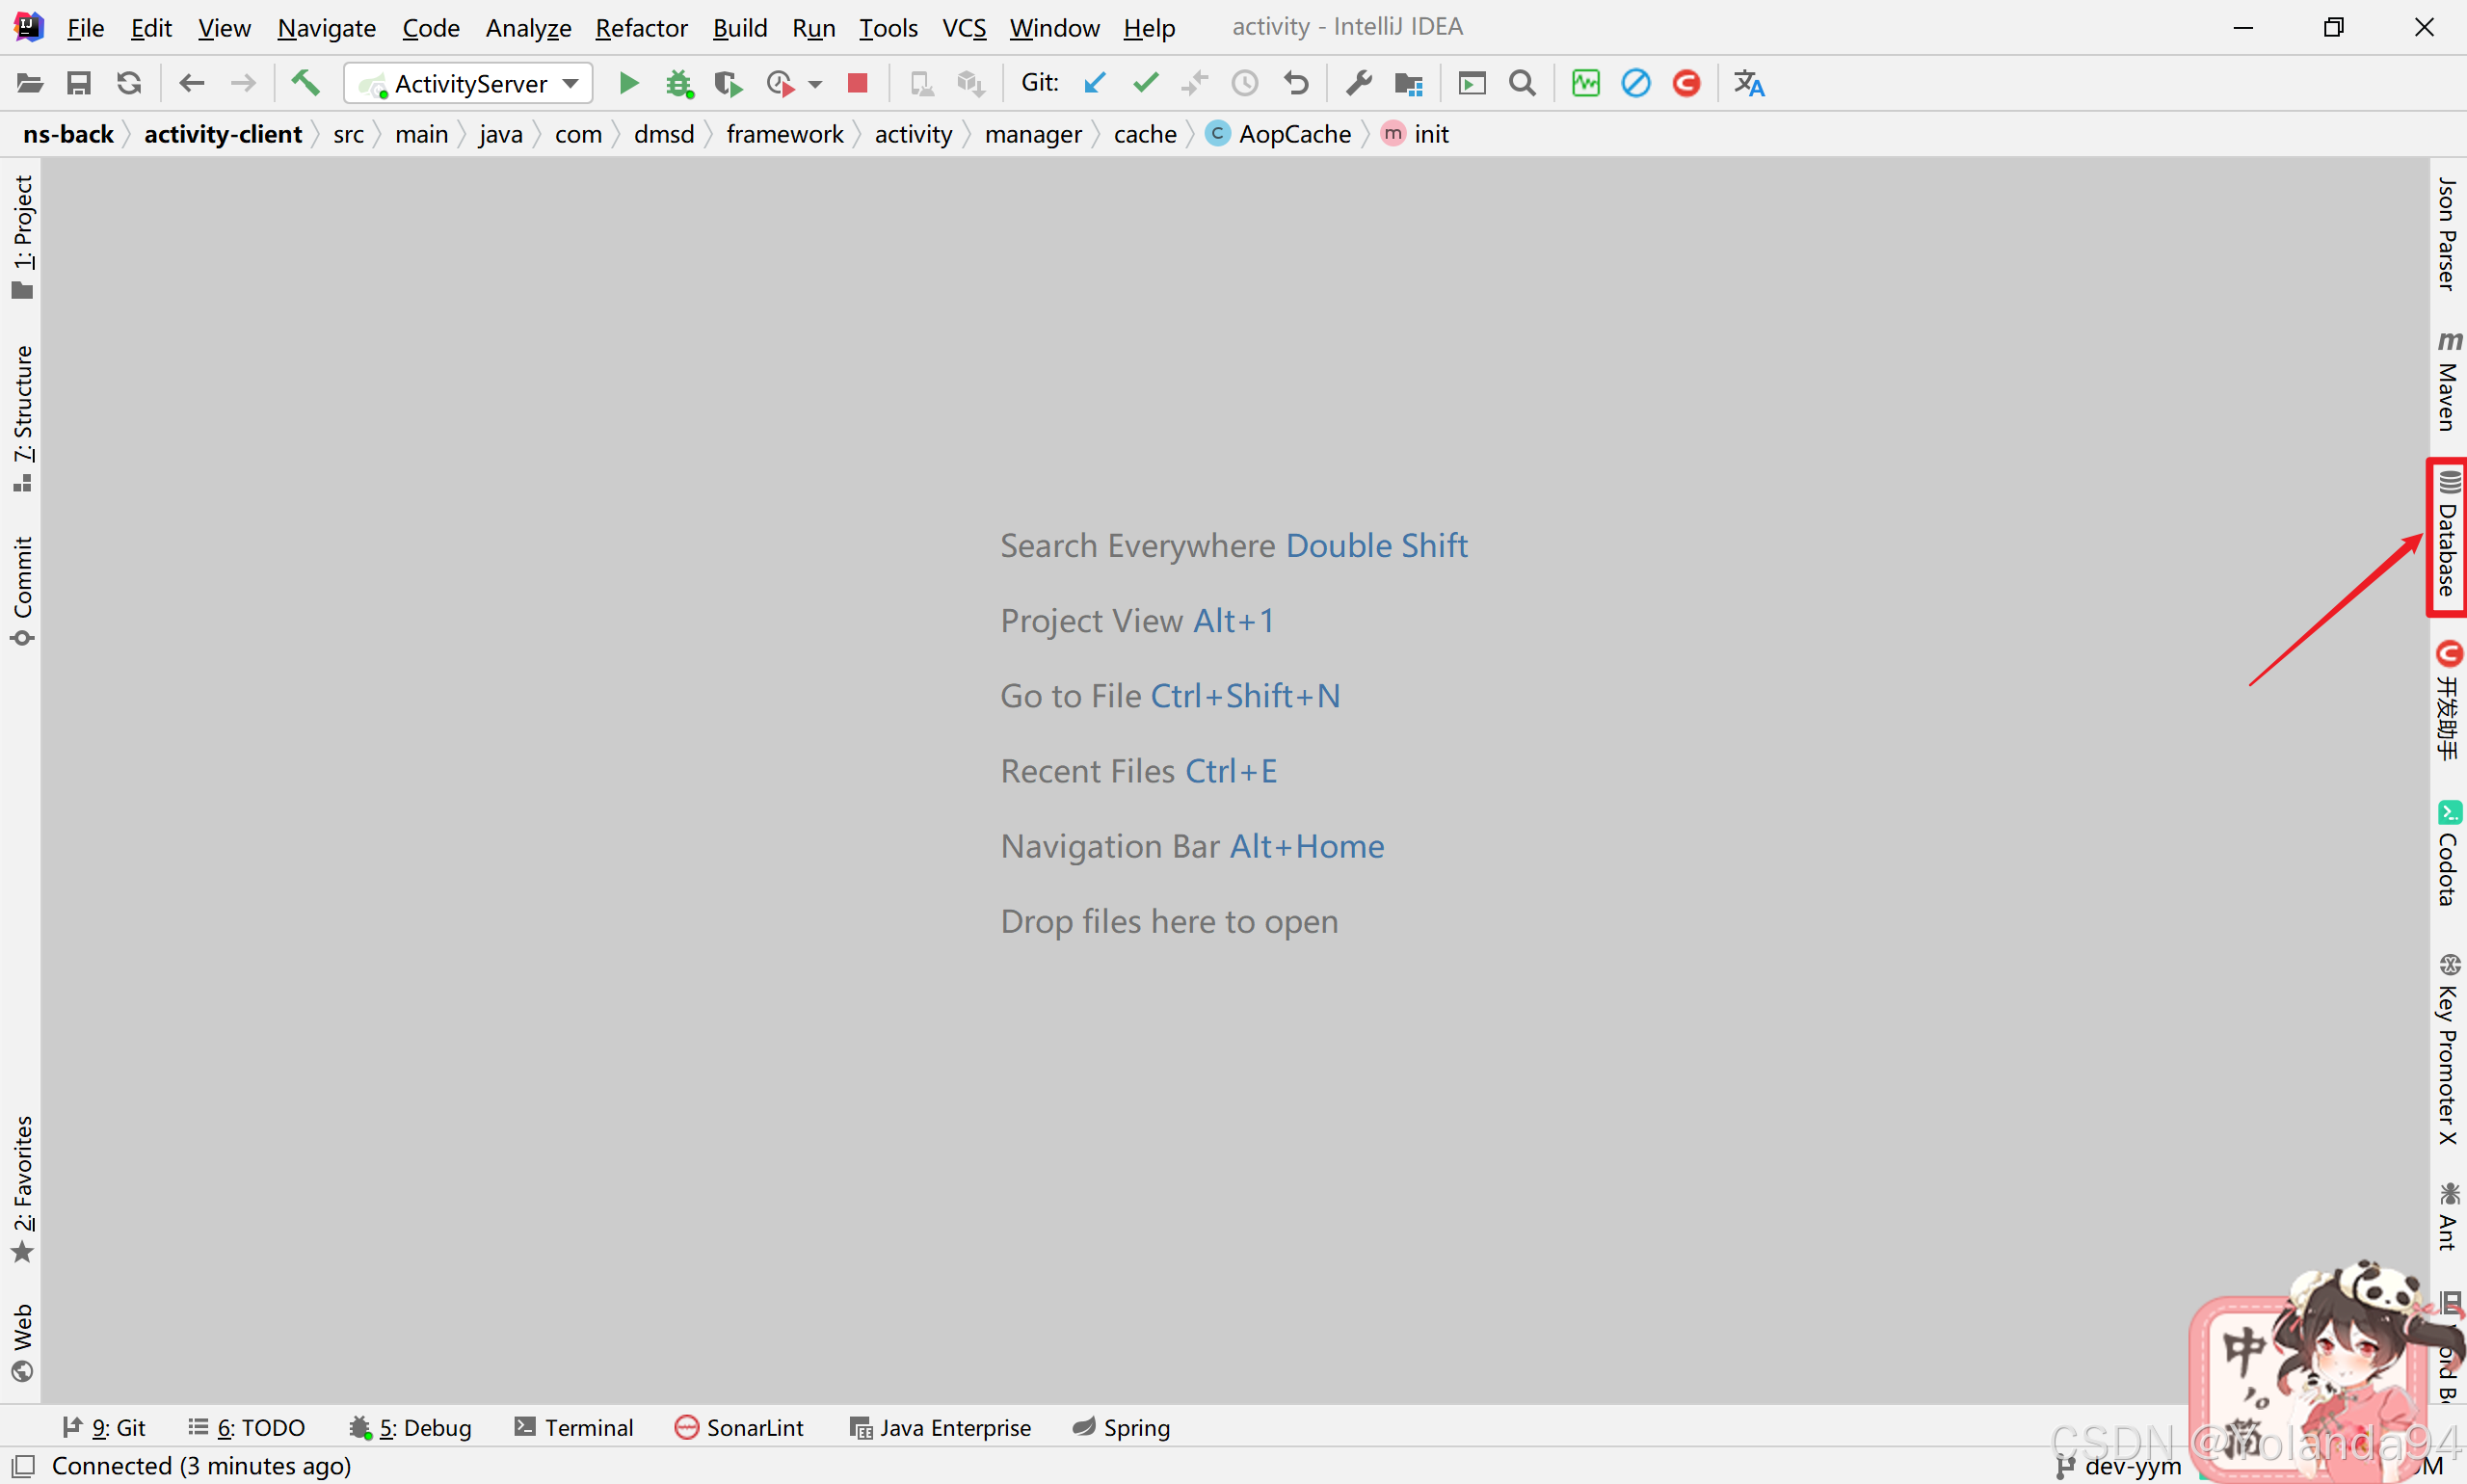2467x1484 pixels.
Task: Click Git update project arrow
Action: coord(1095,83)
